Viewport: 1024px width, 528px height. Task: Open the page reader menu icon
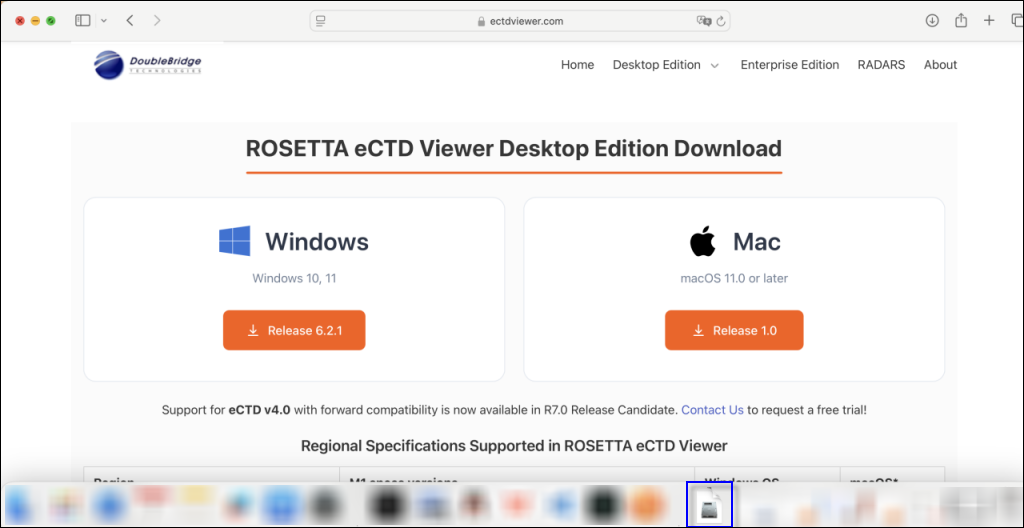(x=319, y=20)
